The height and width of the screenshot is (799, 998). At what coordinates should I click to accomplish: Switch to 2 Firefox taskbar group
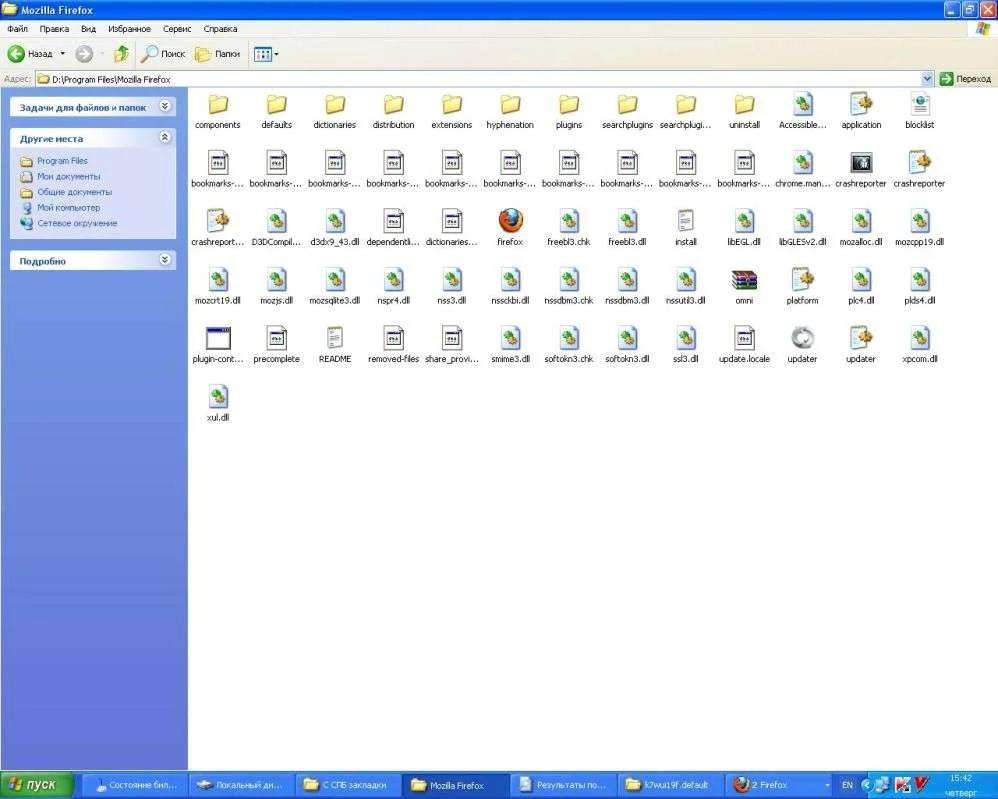pos(778,785)
